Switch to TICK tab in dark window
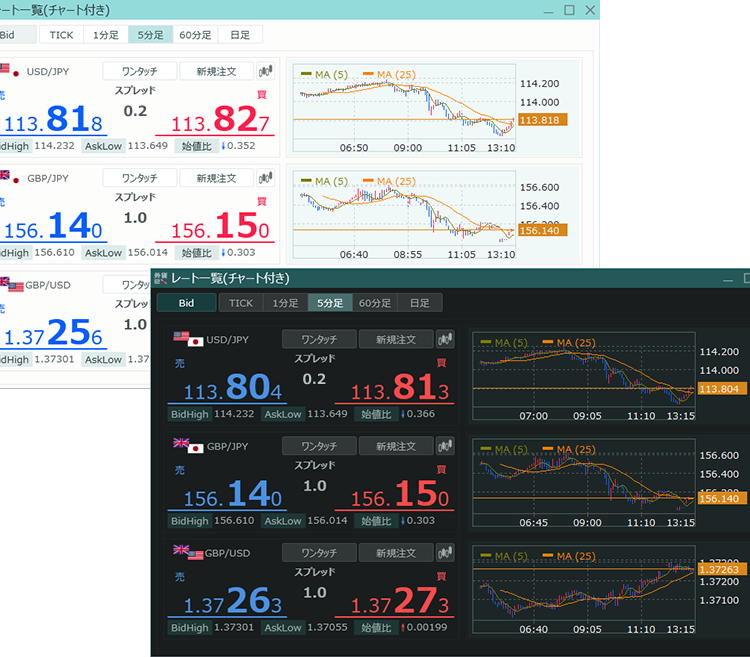 click(x=241, y=303)
